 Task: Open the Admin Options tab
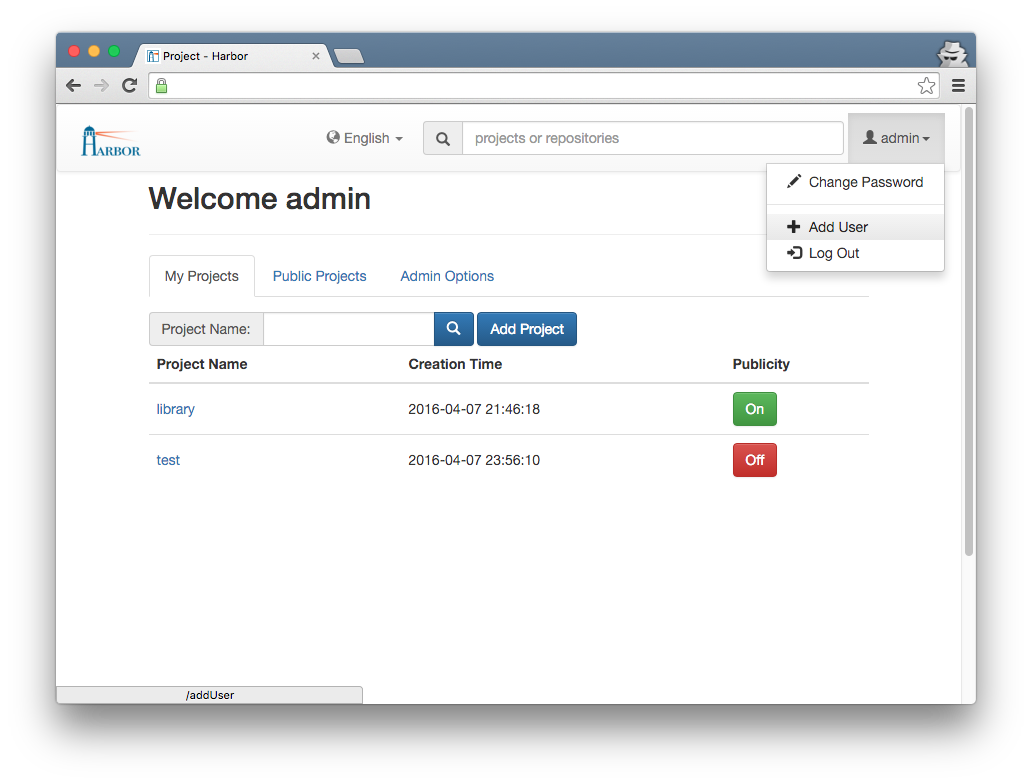pyautogui.click(x=447, y=276)
